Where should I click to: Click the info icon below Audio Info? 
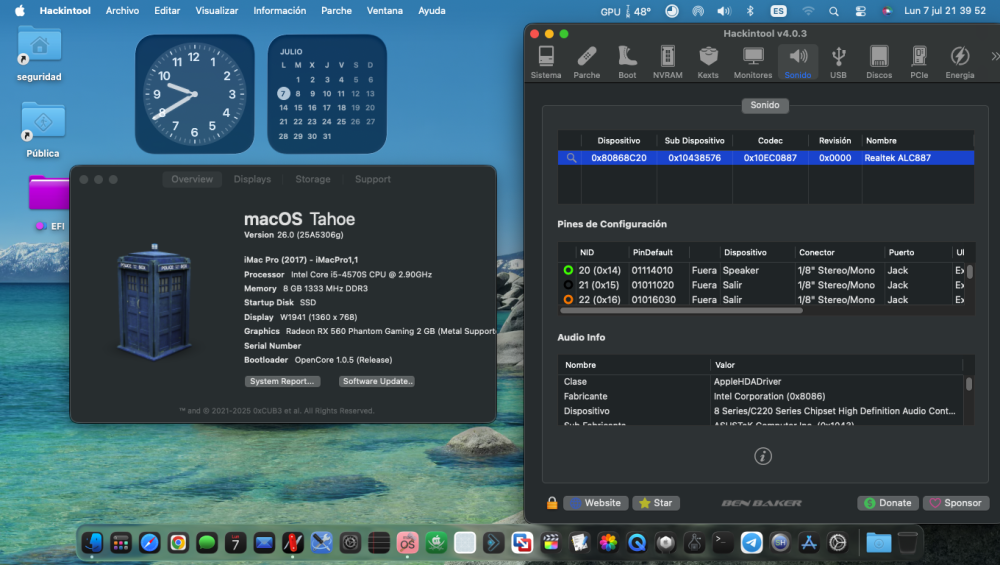pyautogui.click(x=763, y=456)
